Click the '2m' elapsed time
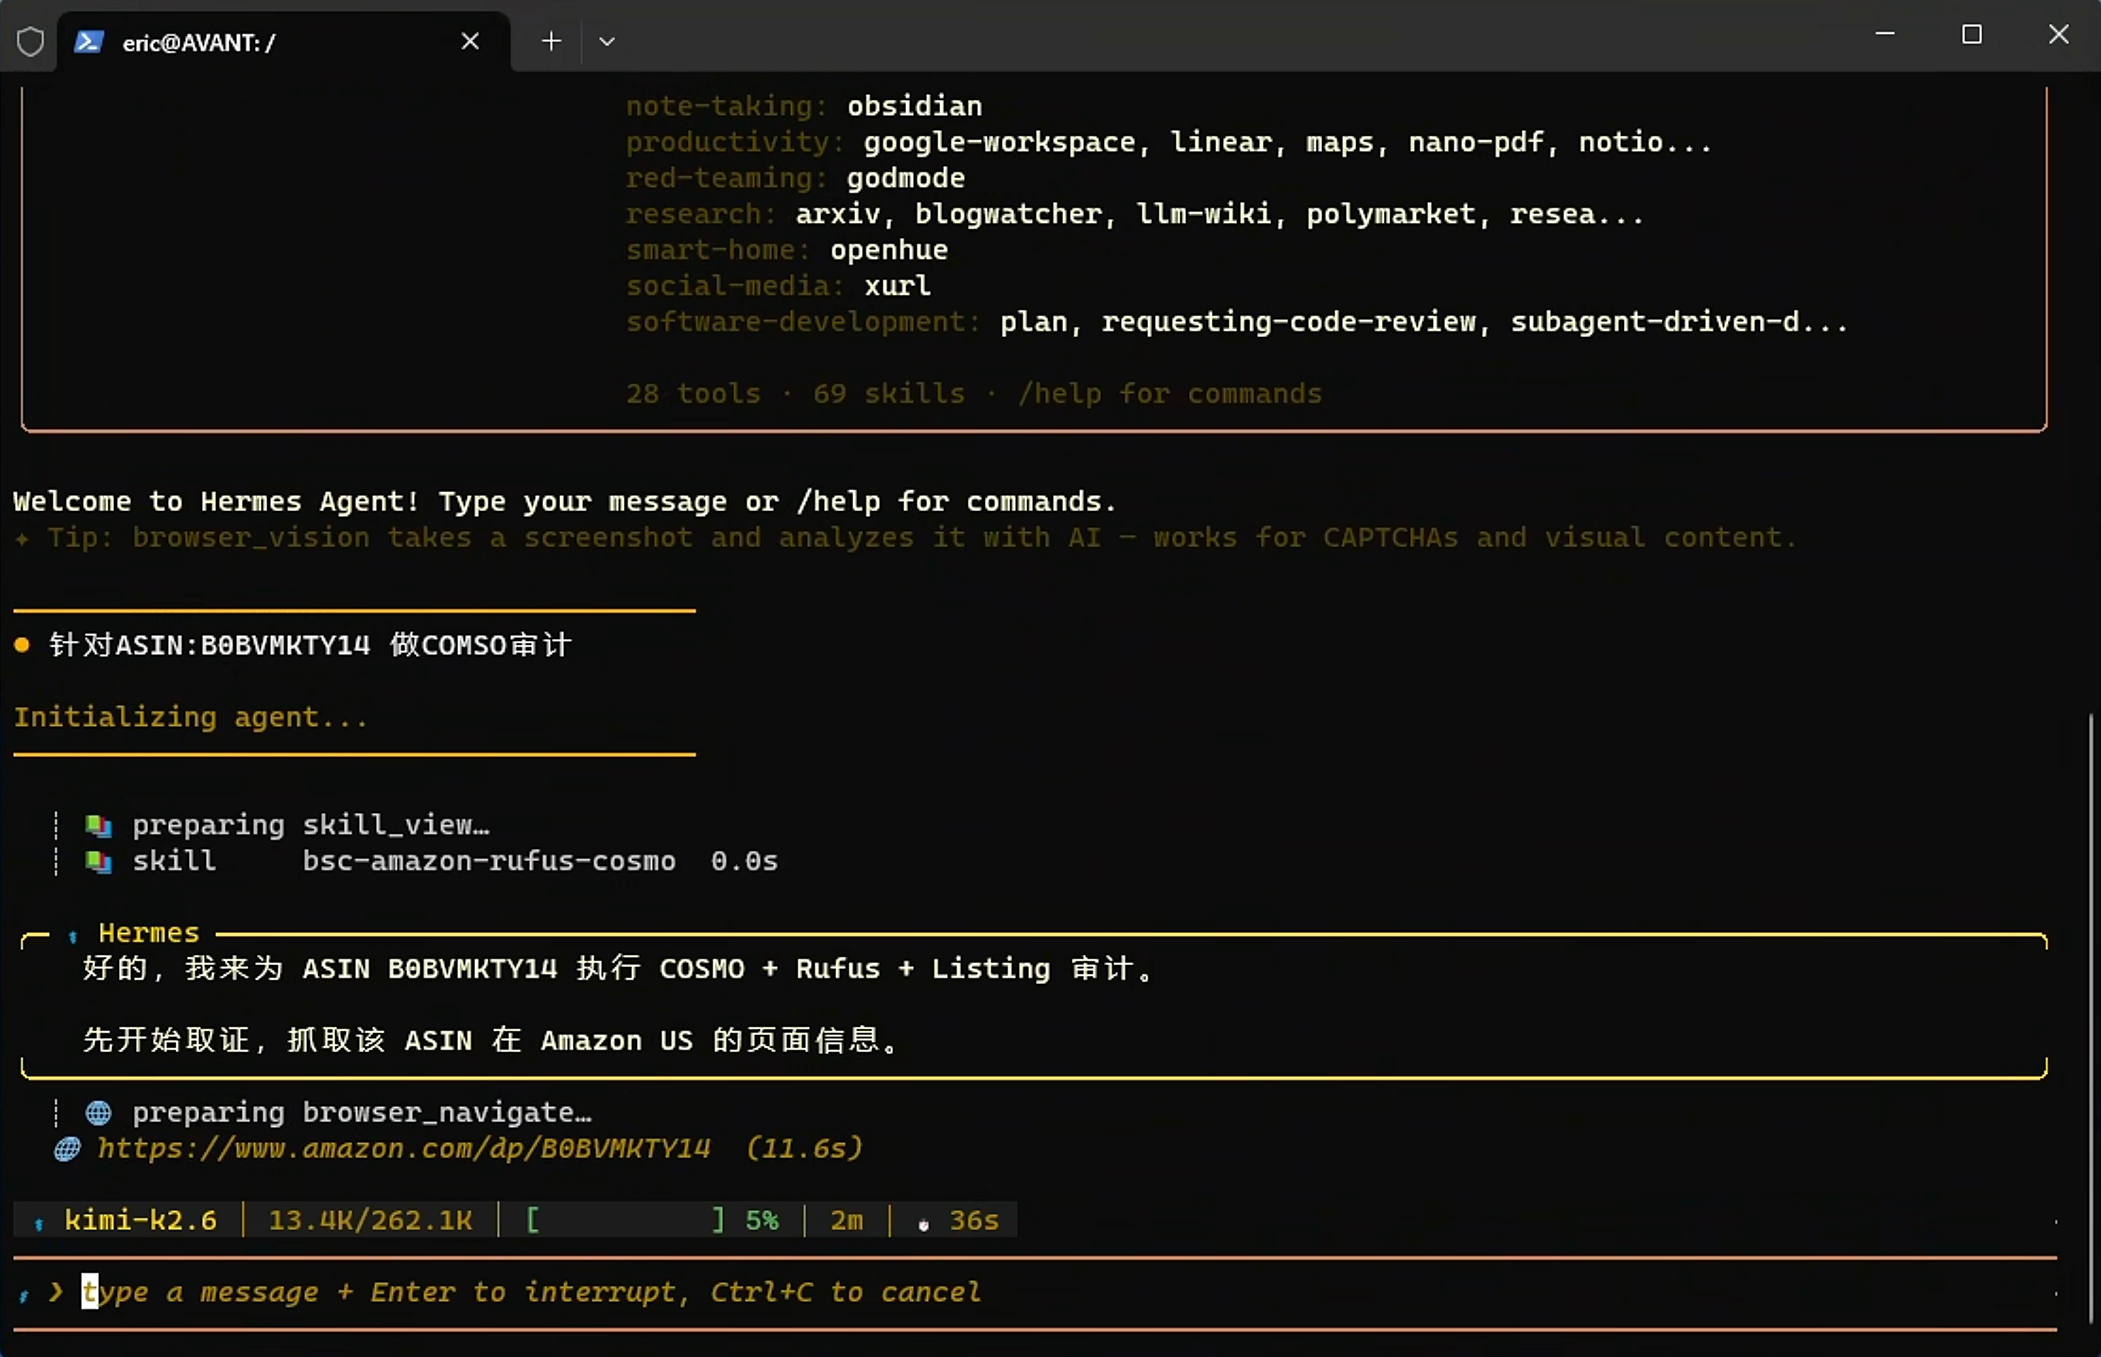The height and width of the screenshot is (1357, 2101). tap(846, 1221)
